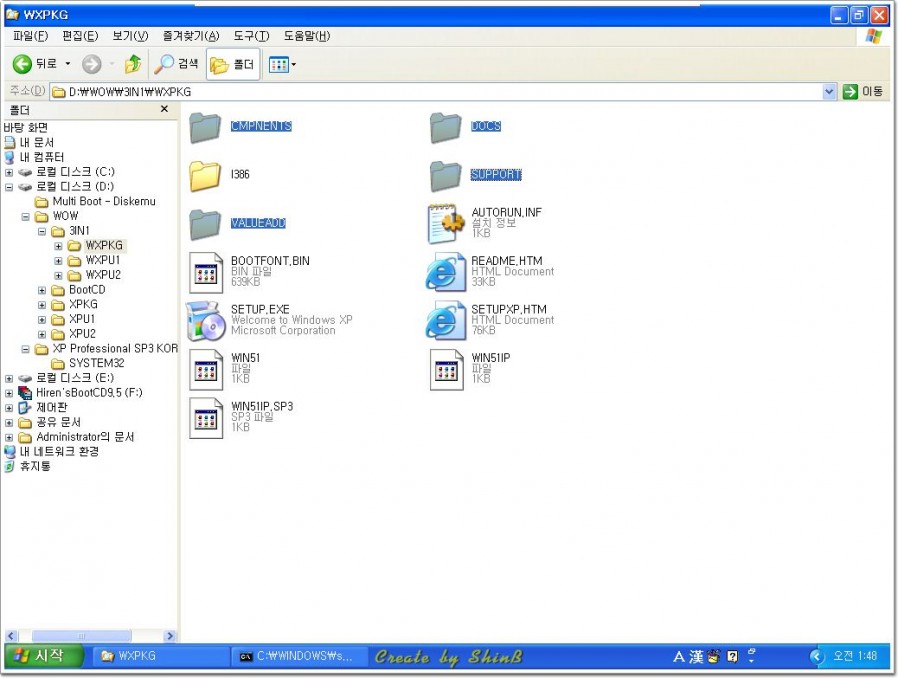
Task: Open the 도구(T) menu
Action: pos(251,36)
